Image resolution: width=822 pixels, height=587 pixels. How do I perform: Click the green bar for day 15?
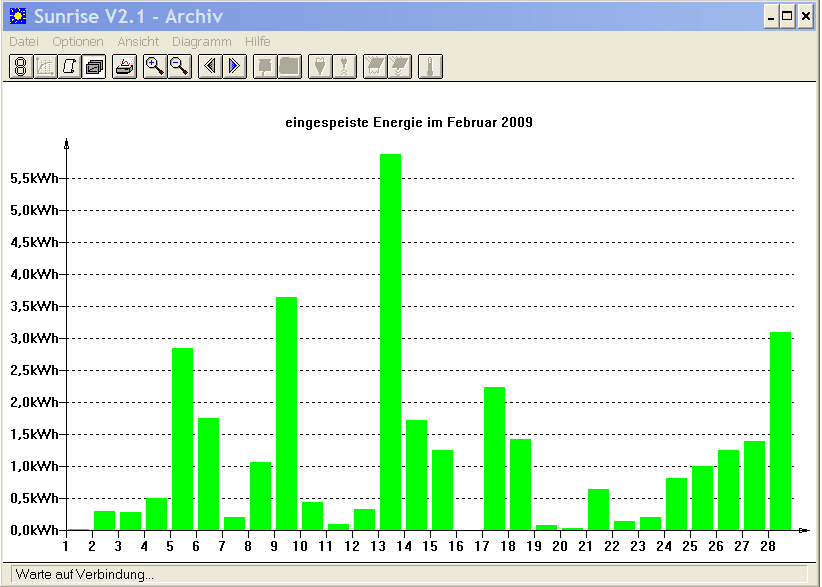tap(442, 490)
